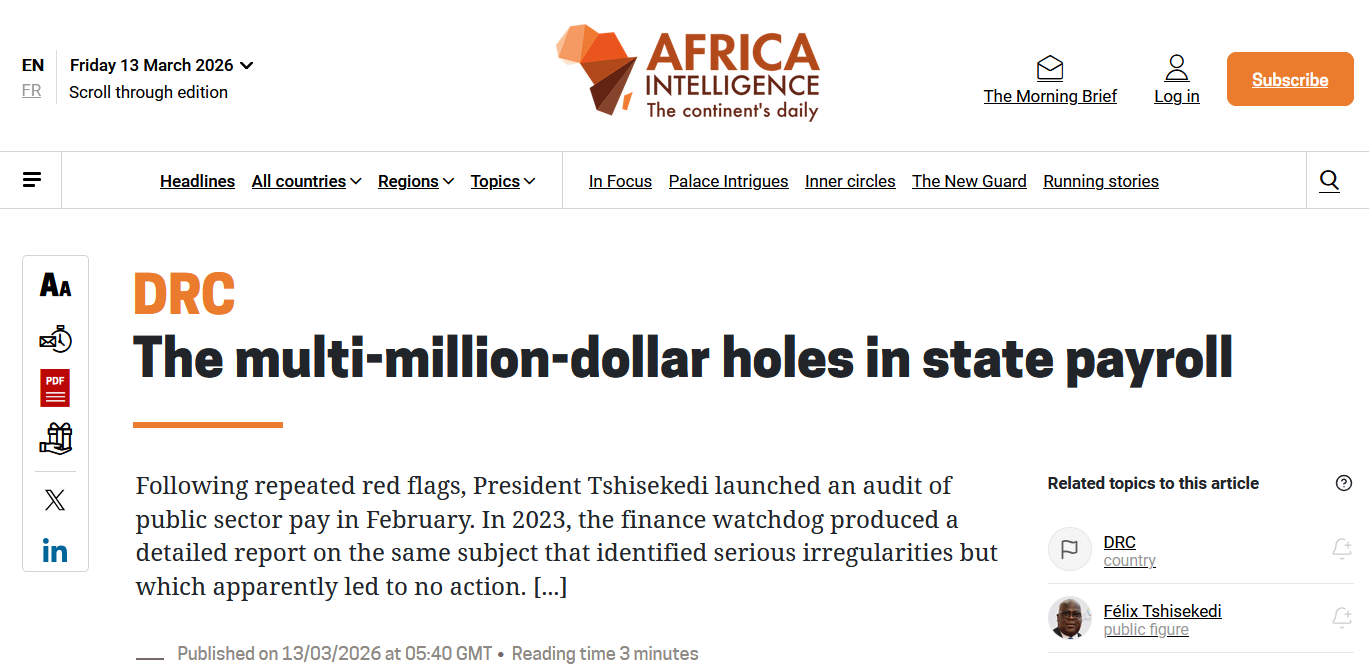The image size is (1369, 669).
Task: Toggle alert bell for Félix Tshisekedi
Action: tap(1342, 618)
